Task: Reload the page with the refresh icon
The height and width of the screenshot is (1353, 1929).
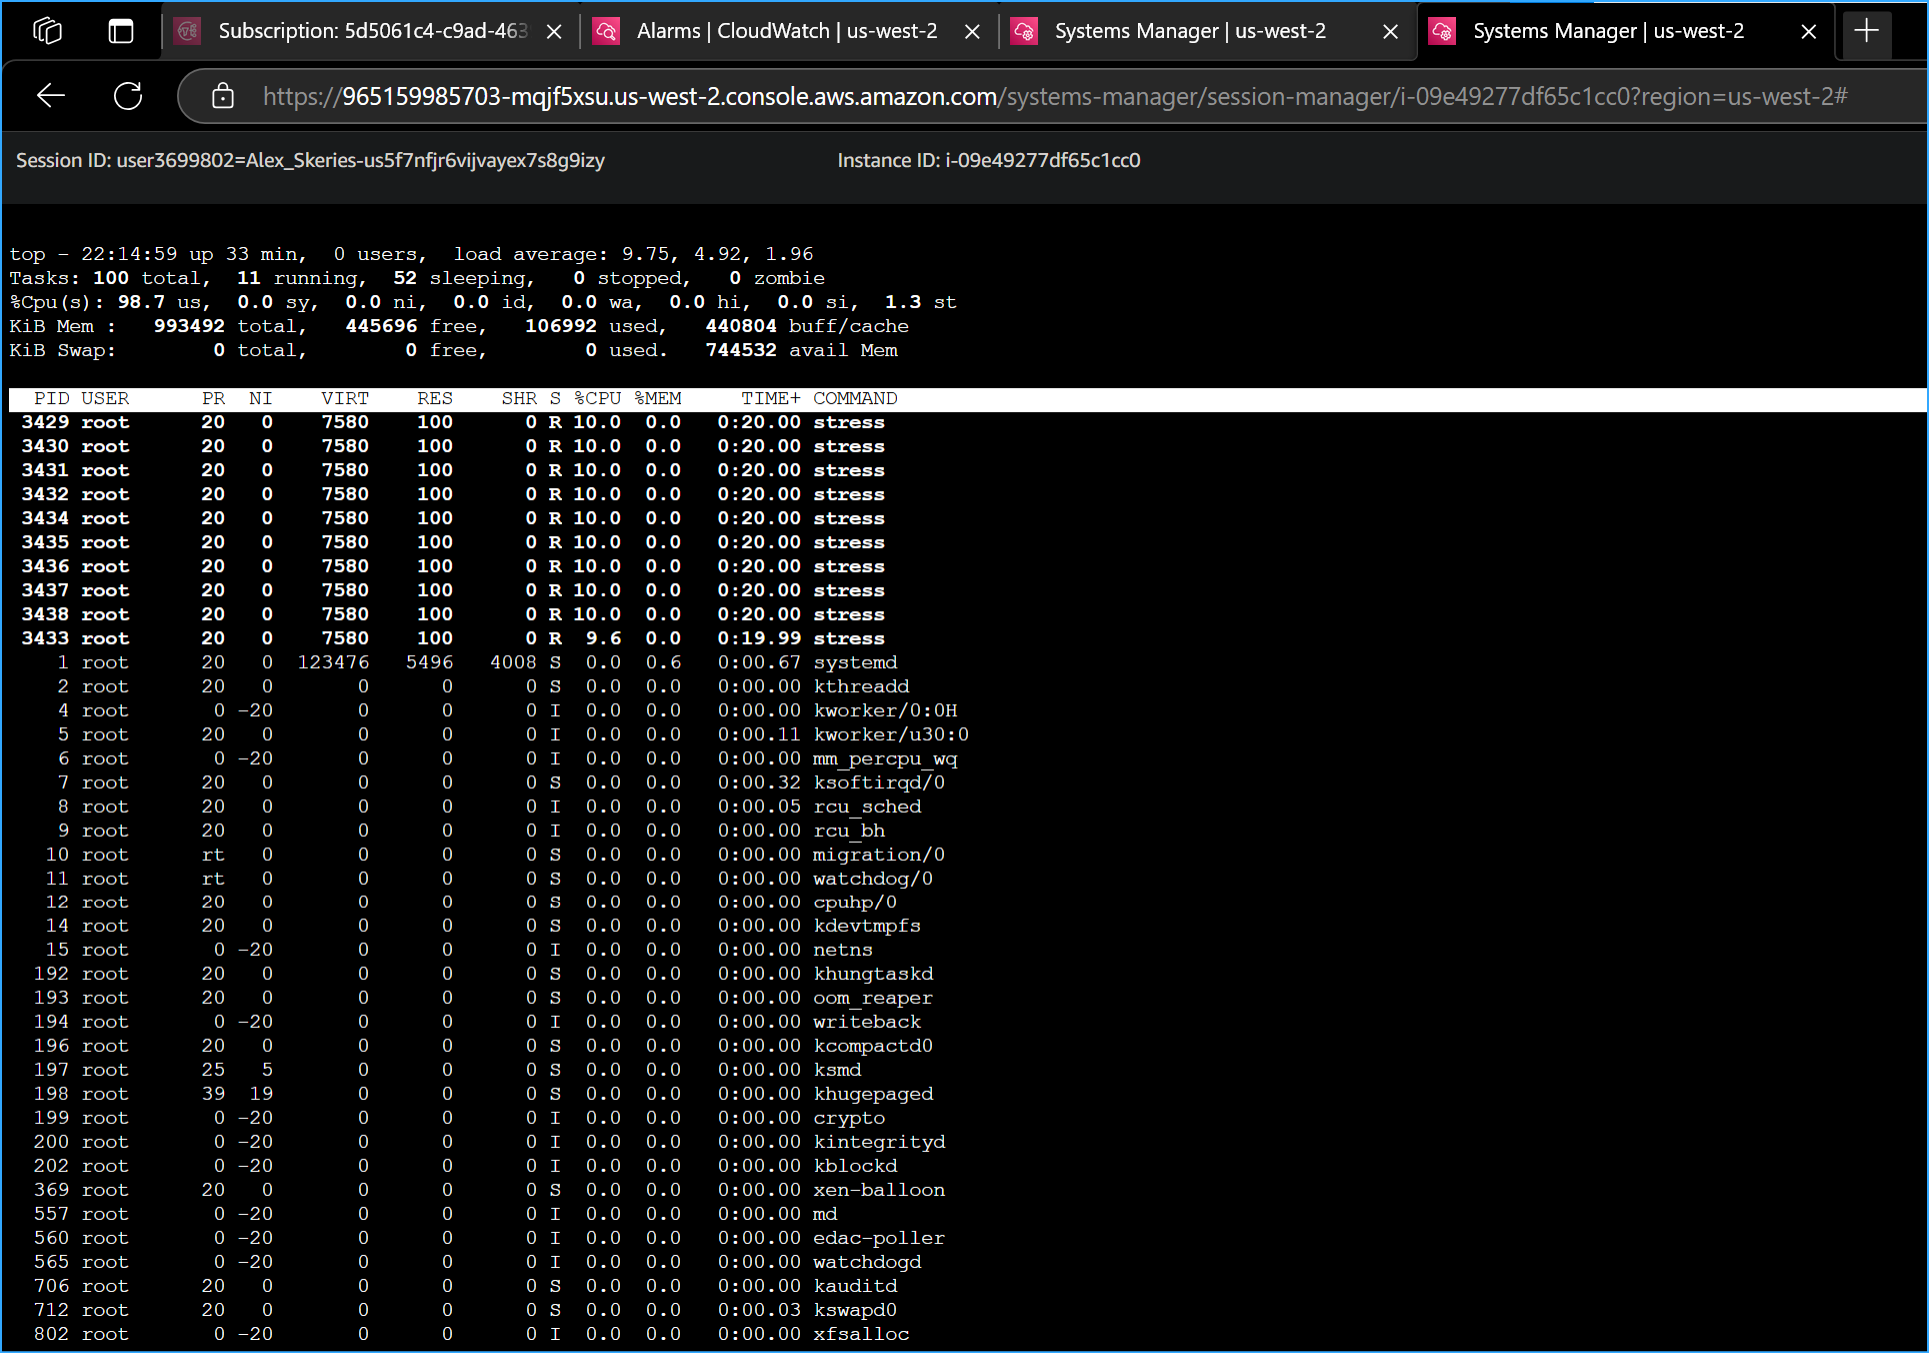Action: click(128, 96)
